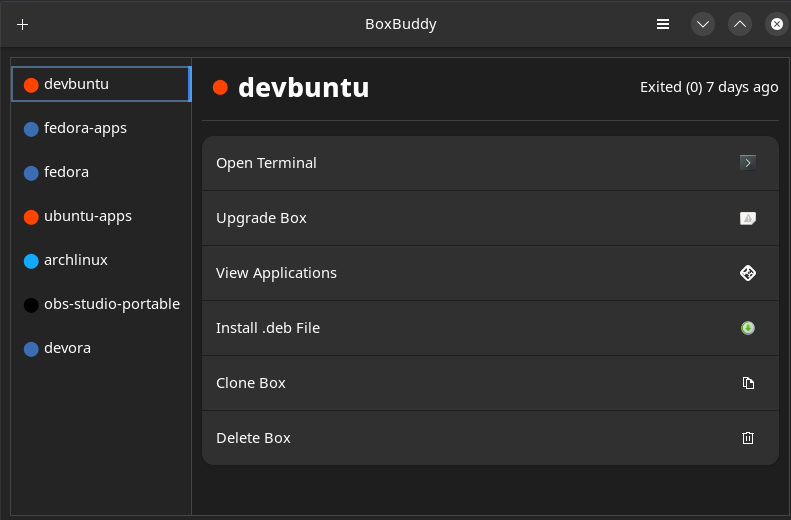Open the hamburger main menu
This screenshot has height=520, width=791.
662,24
